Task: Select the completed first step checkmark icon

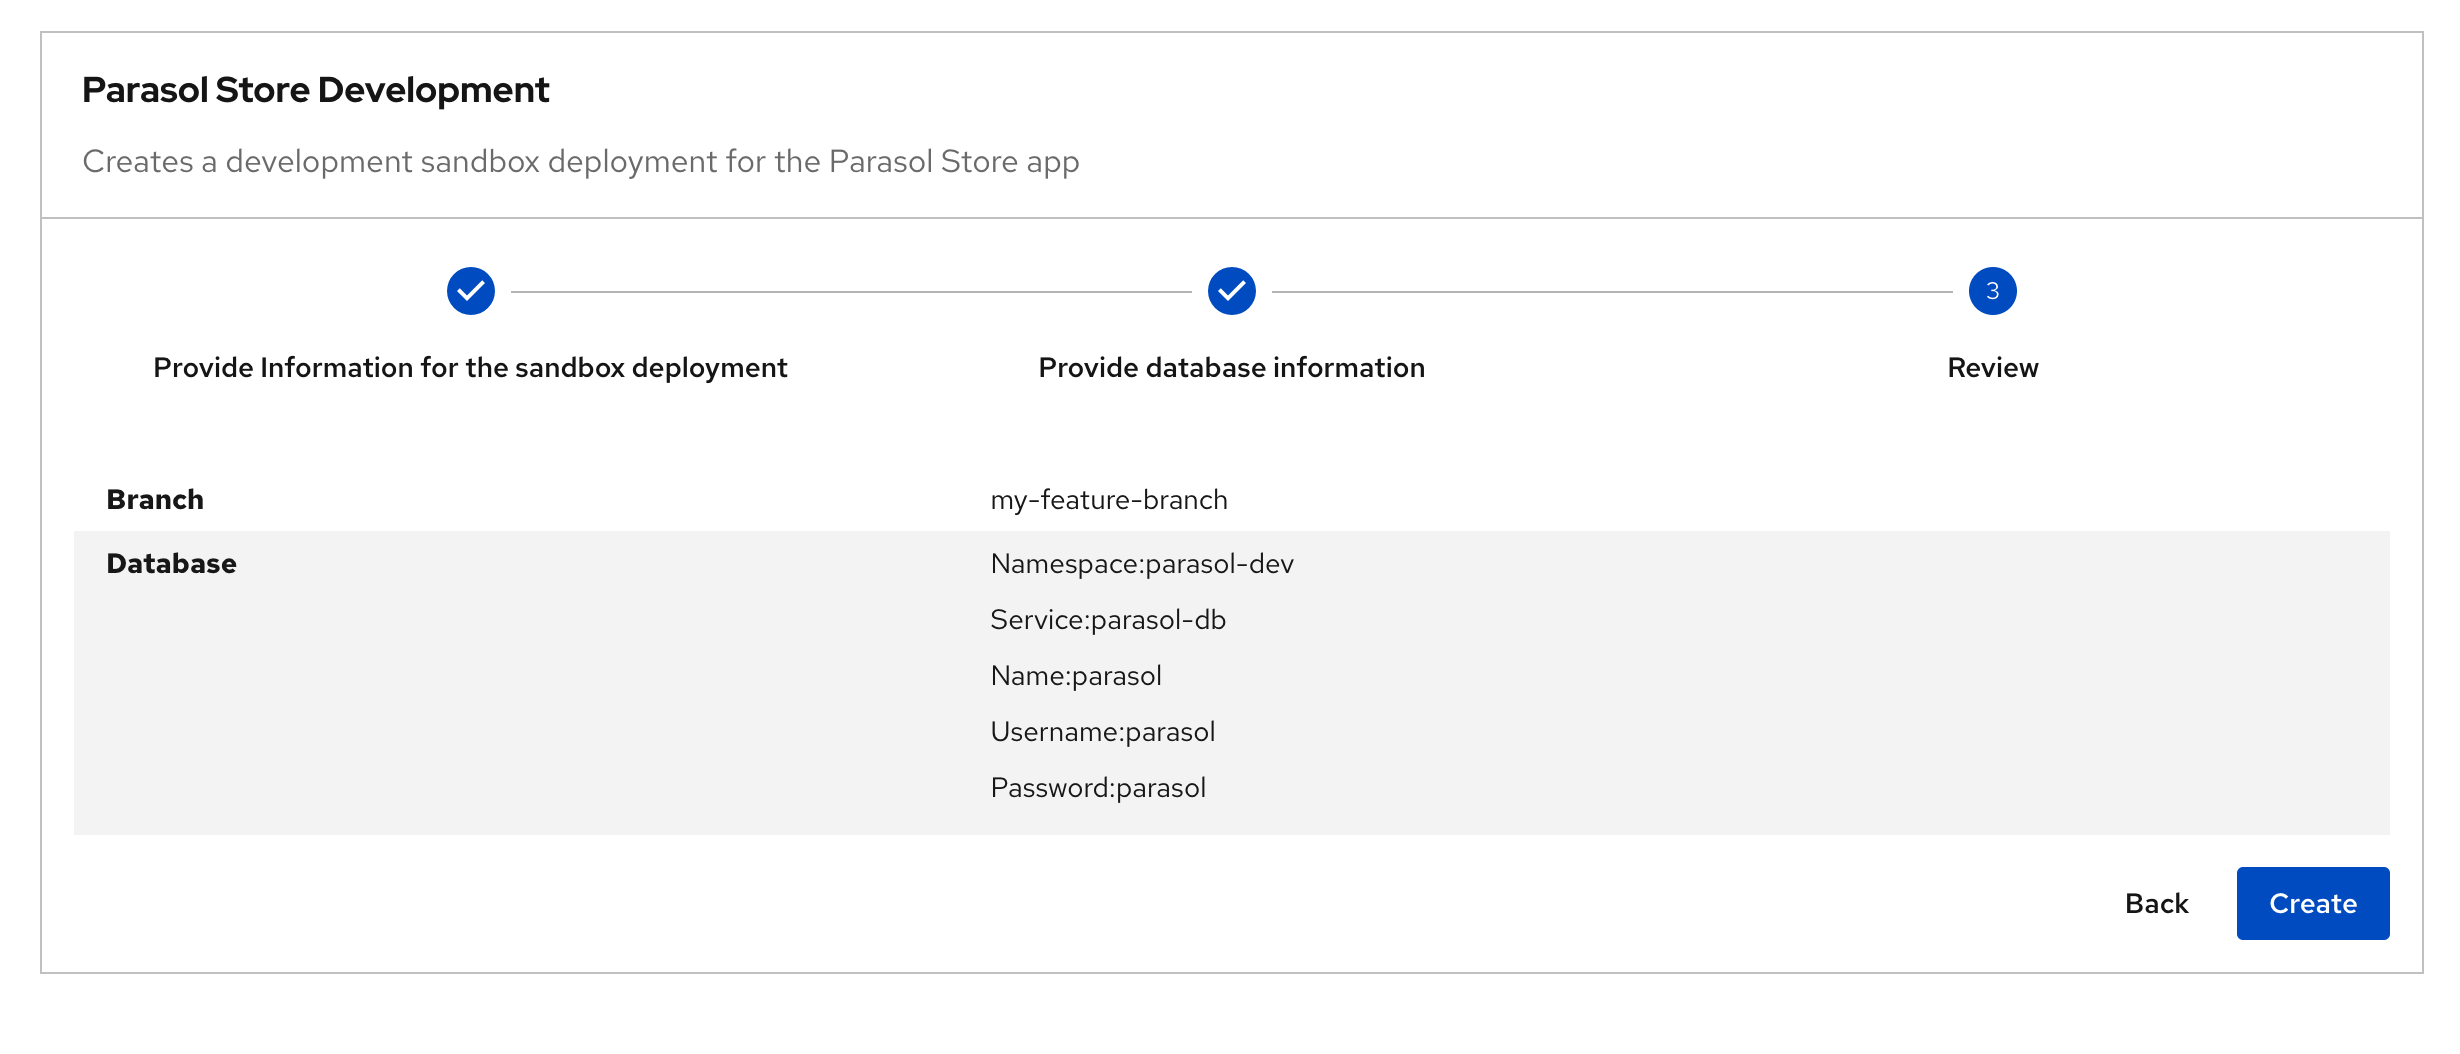Action: click(x=471, y=291)
